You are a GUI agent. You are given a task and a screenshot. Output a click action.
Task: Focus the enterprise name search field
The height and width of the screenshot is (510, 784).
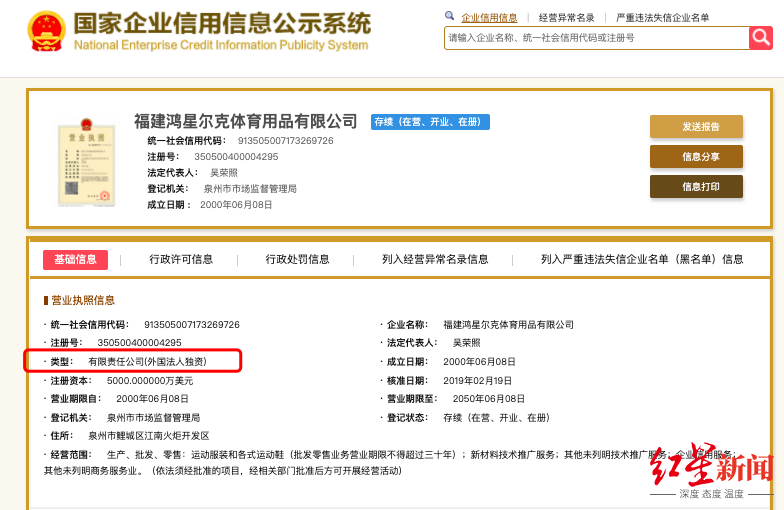(x=596, y=38)
